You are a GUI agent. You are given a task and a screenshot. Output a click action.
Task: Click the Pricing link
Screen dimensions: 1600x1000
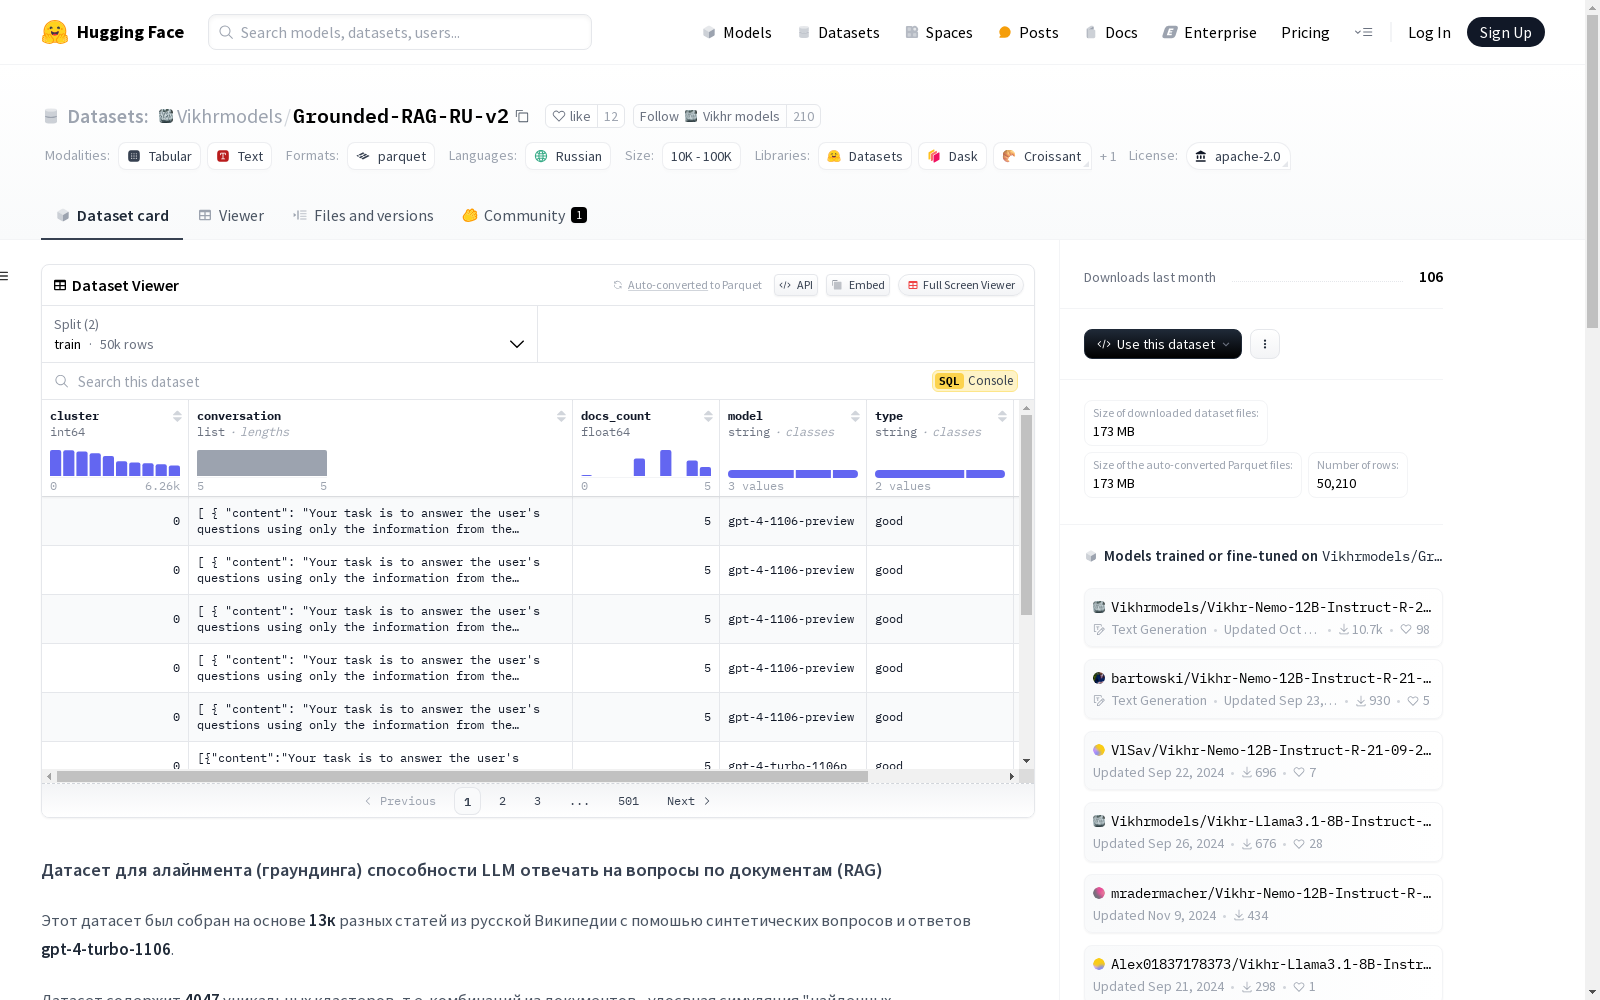pos(1305,32)
